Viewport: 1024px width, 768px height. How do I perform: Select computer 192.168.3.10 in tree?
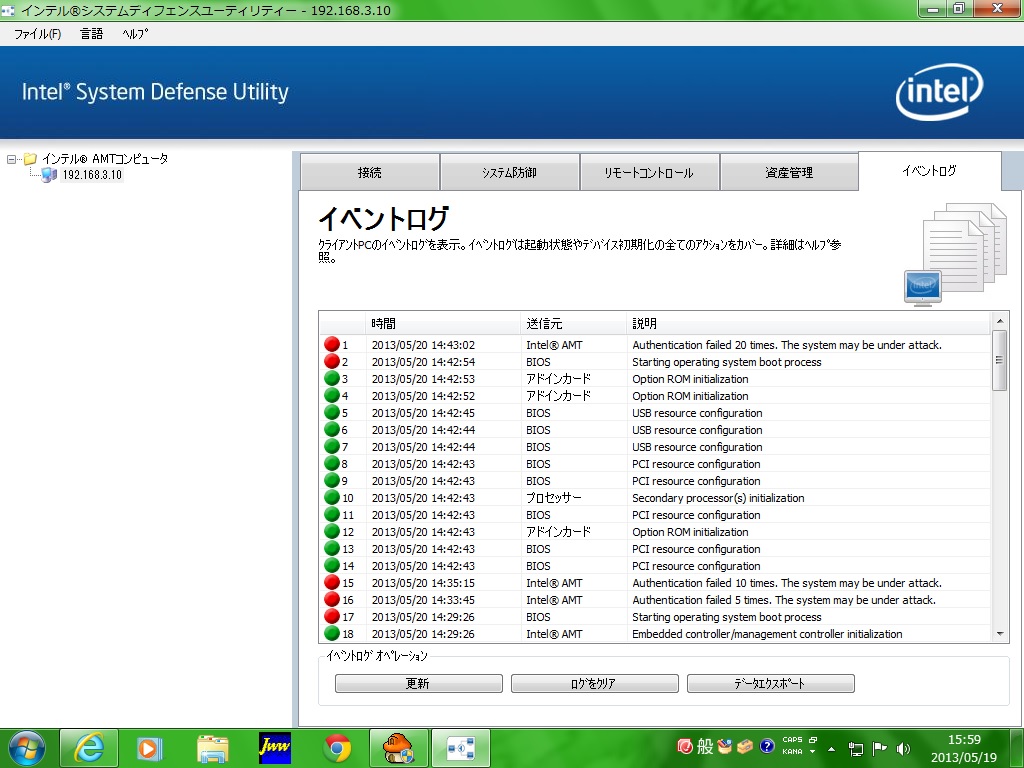point(92,175)
